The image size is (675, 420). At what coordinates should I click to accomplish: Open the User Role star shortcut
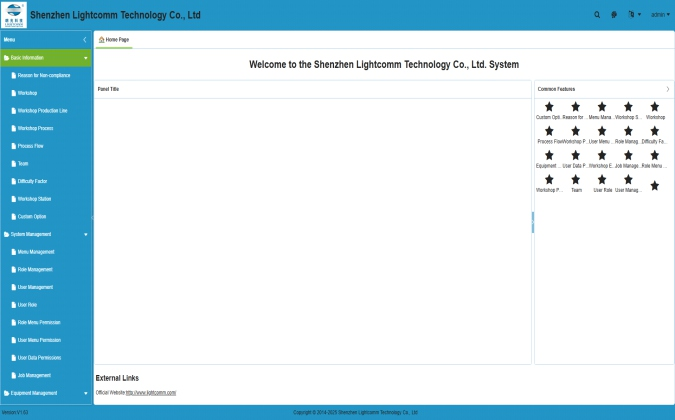602,184
